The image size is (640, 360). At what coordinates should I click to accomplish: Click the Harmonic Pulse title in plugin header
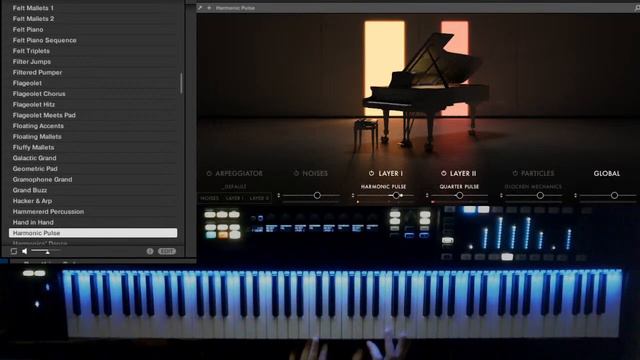coord(235,8)
